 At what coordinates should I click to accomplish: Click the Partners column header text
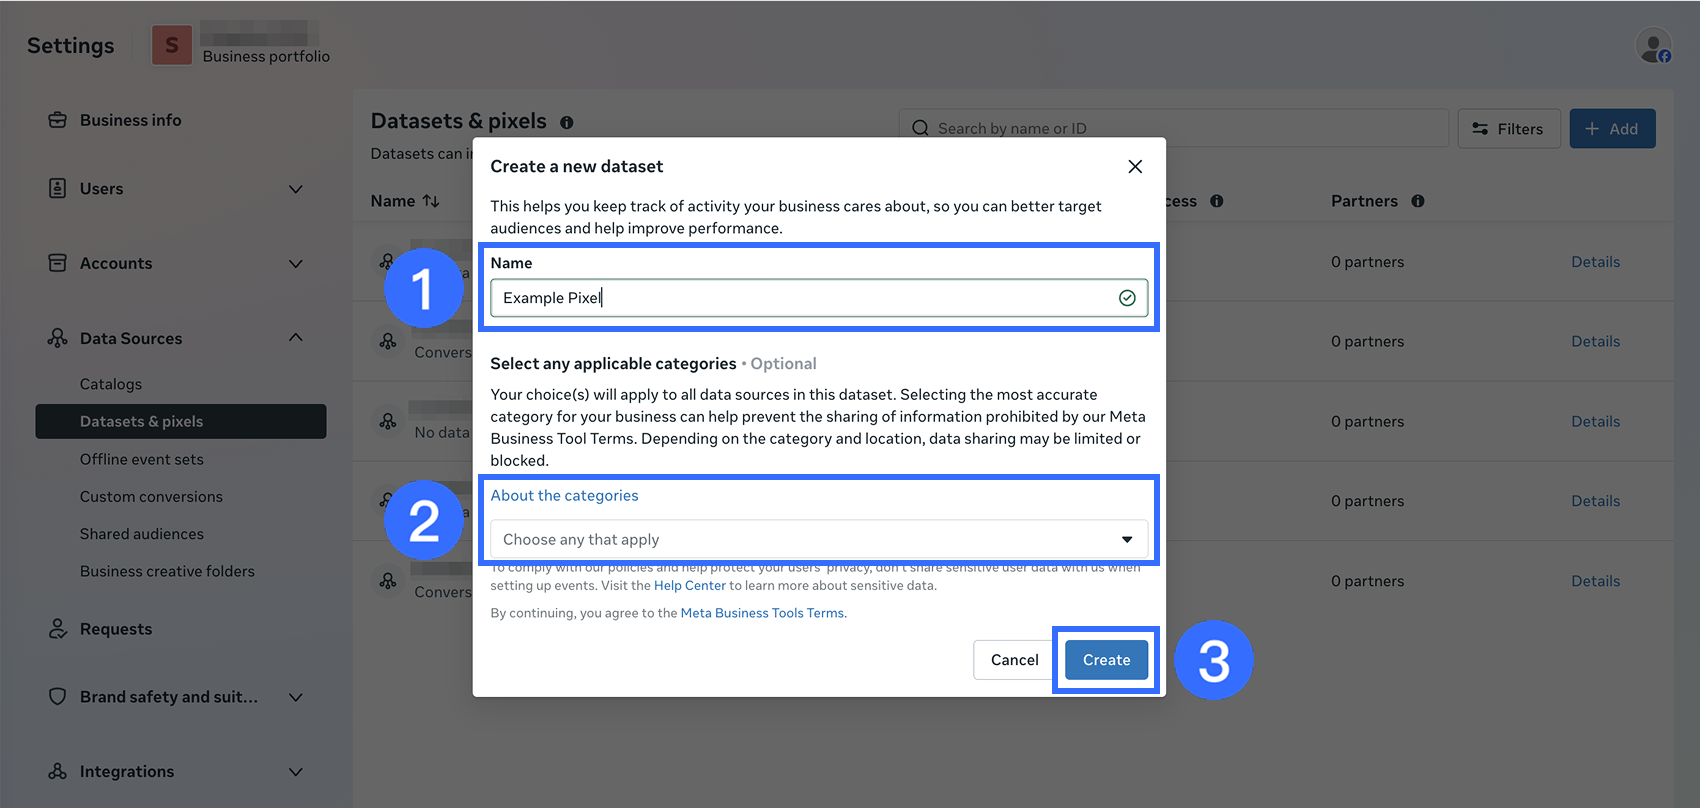pos(1364,201)
